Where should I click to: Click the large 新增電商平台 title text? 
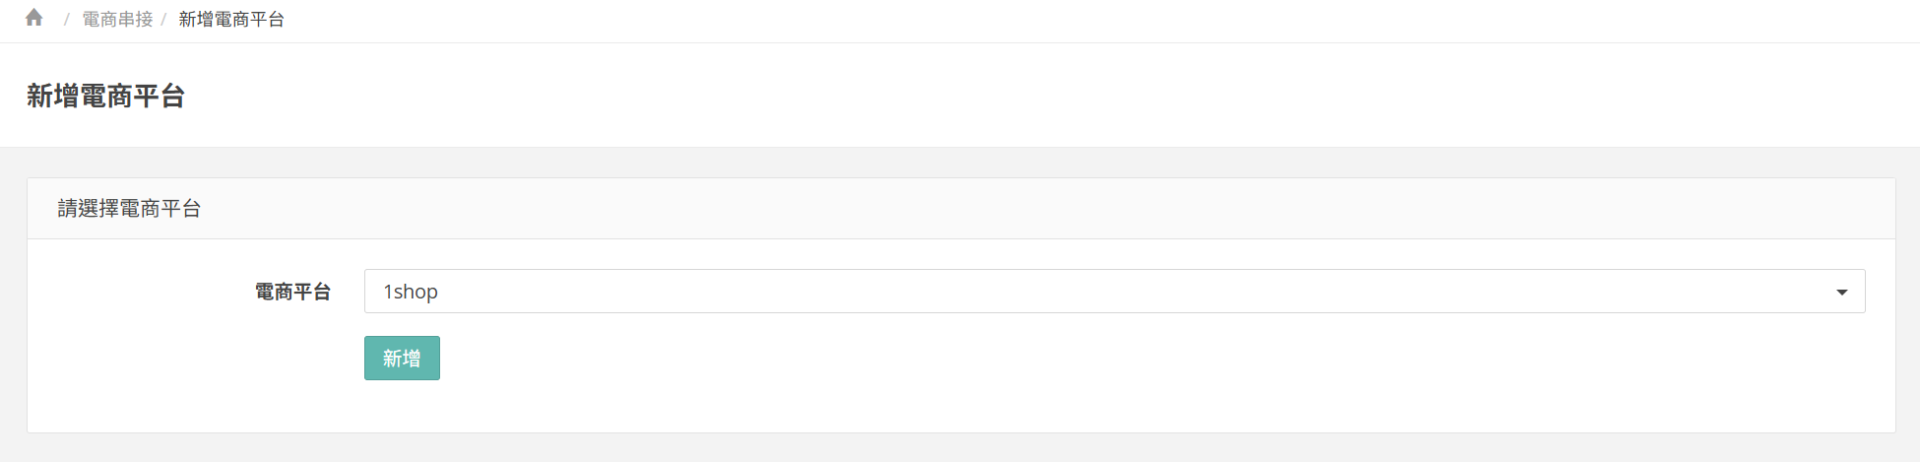pyautogui.click(x=106, y=96)
